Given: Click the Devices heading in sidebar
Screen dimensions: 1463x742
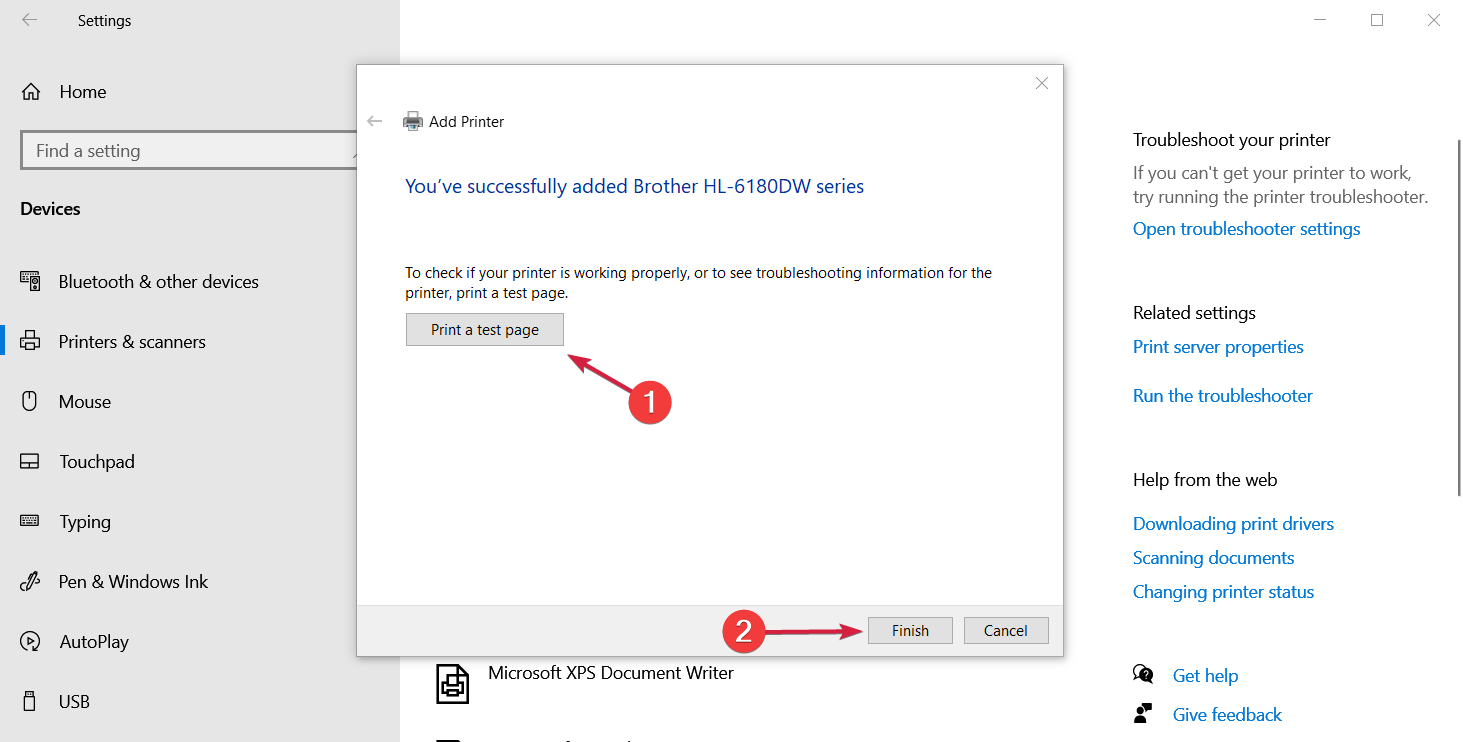Looking at the screenshot, I should 50,209.
